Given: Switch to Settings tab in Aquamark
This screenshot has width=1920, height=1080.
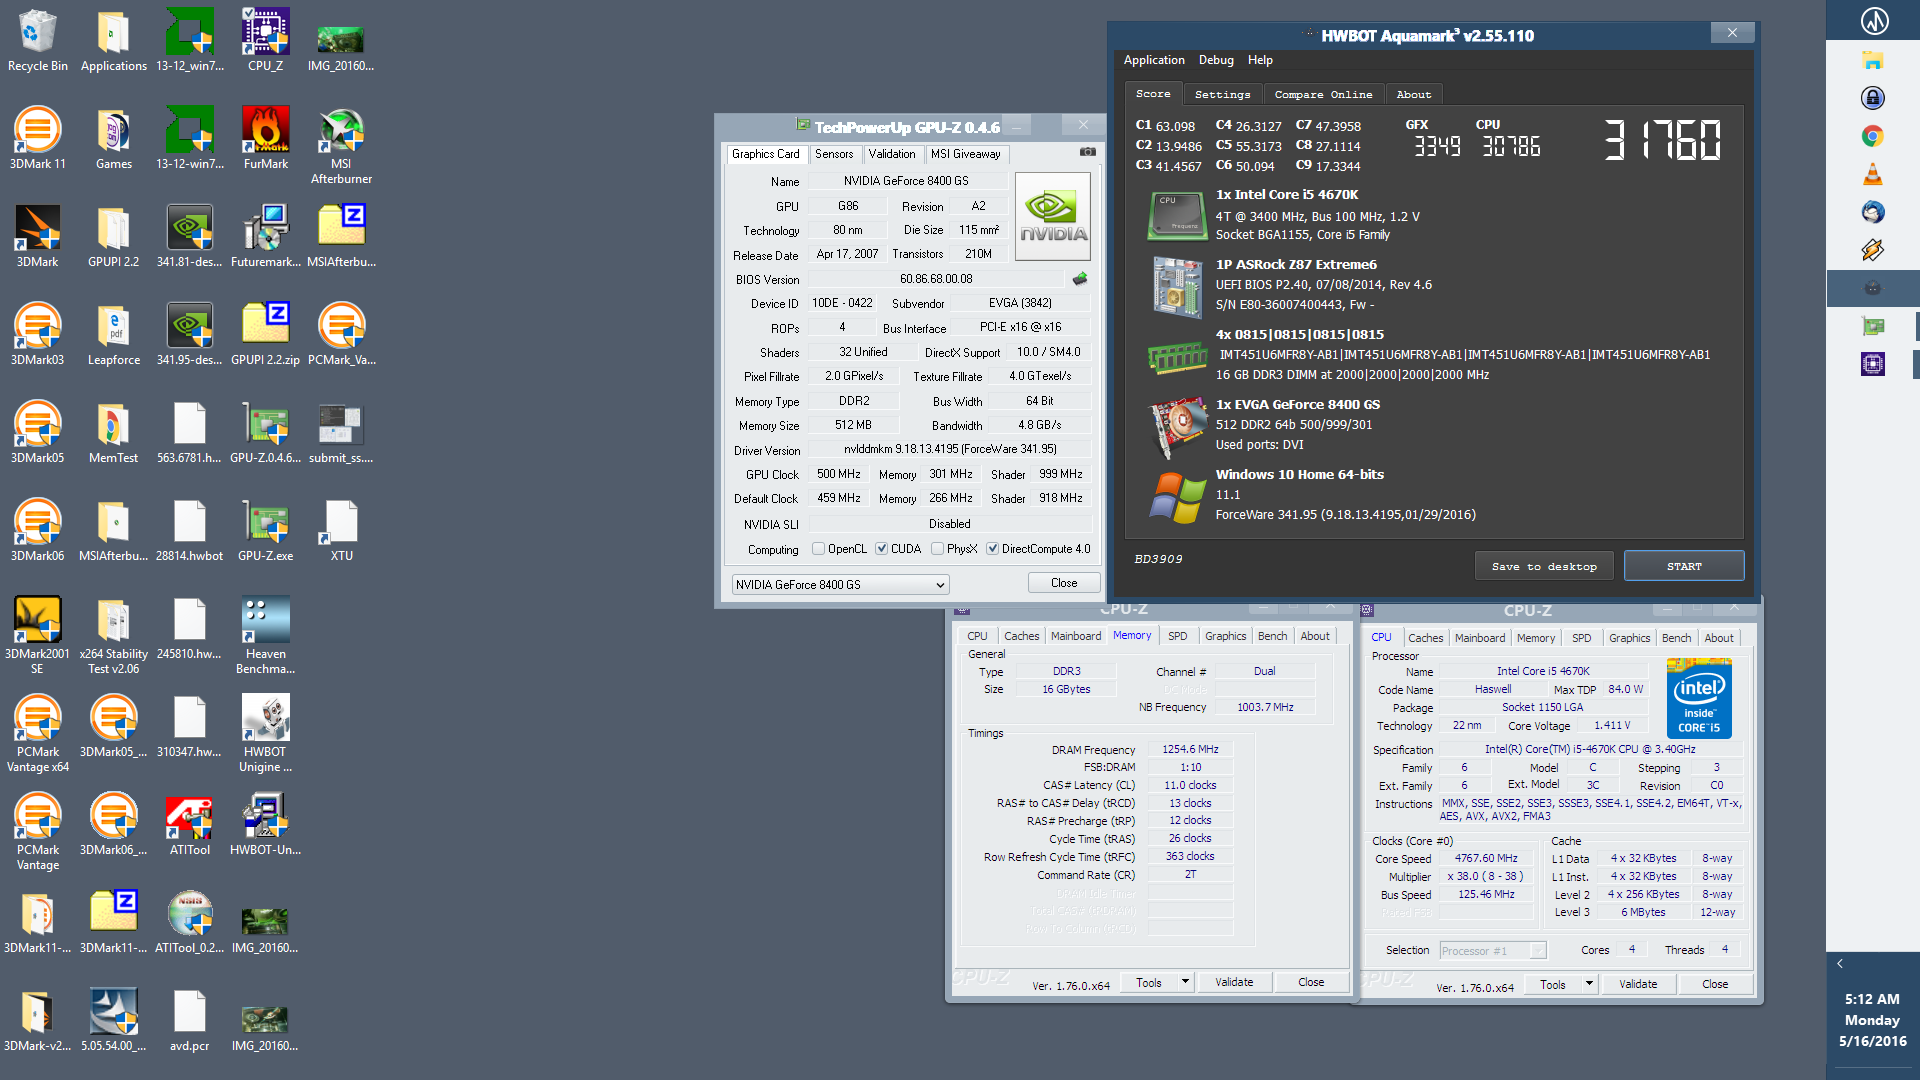Looking at the screenshot, I should (x=1222, y=94).
